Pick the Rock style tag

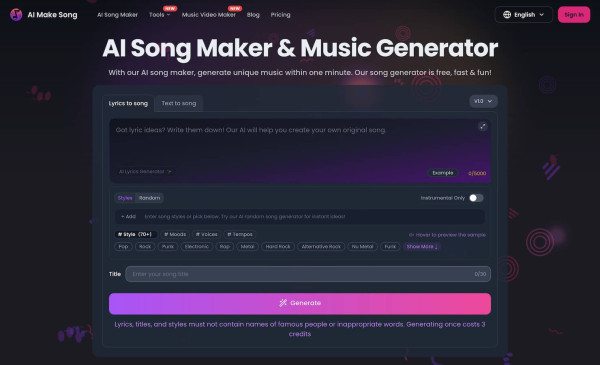(145, 247)
